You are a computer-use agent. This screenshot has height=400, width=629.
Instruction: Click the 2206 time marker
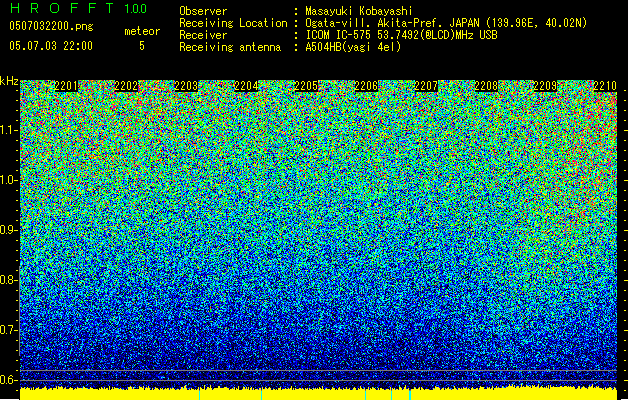366,86
